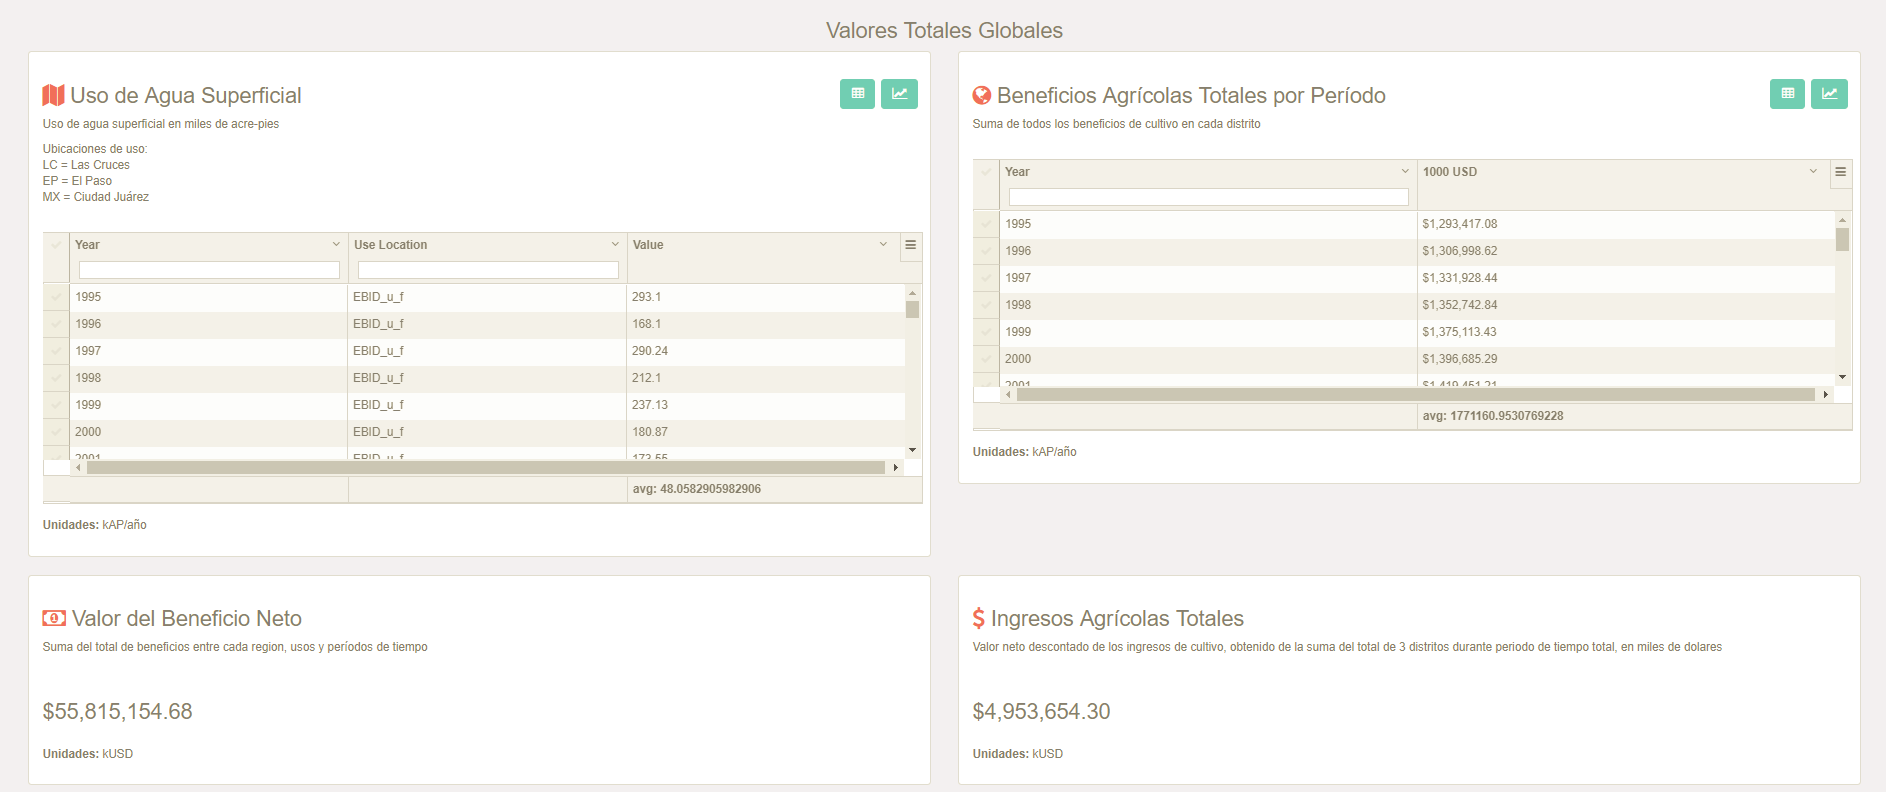This screenshot has width=1886, height=792.
Task: Click EBID_u_f cell in 1999 row
Action: click(x=487, y=405)
